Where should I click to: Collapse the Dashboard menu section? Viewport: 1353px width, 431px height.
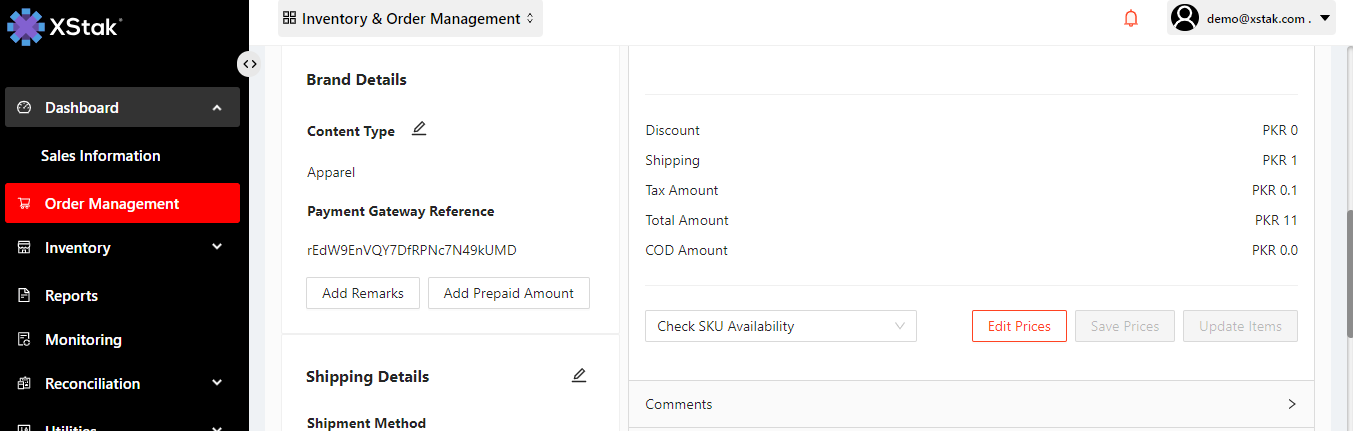click(x=217, y=108)
